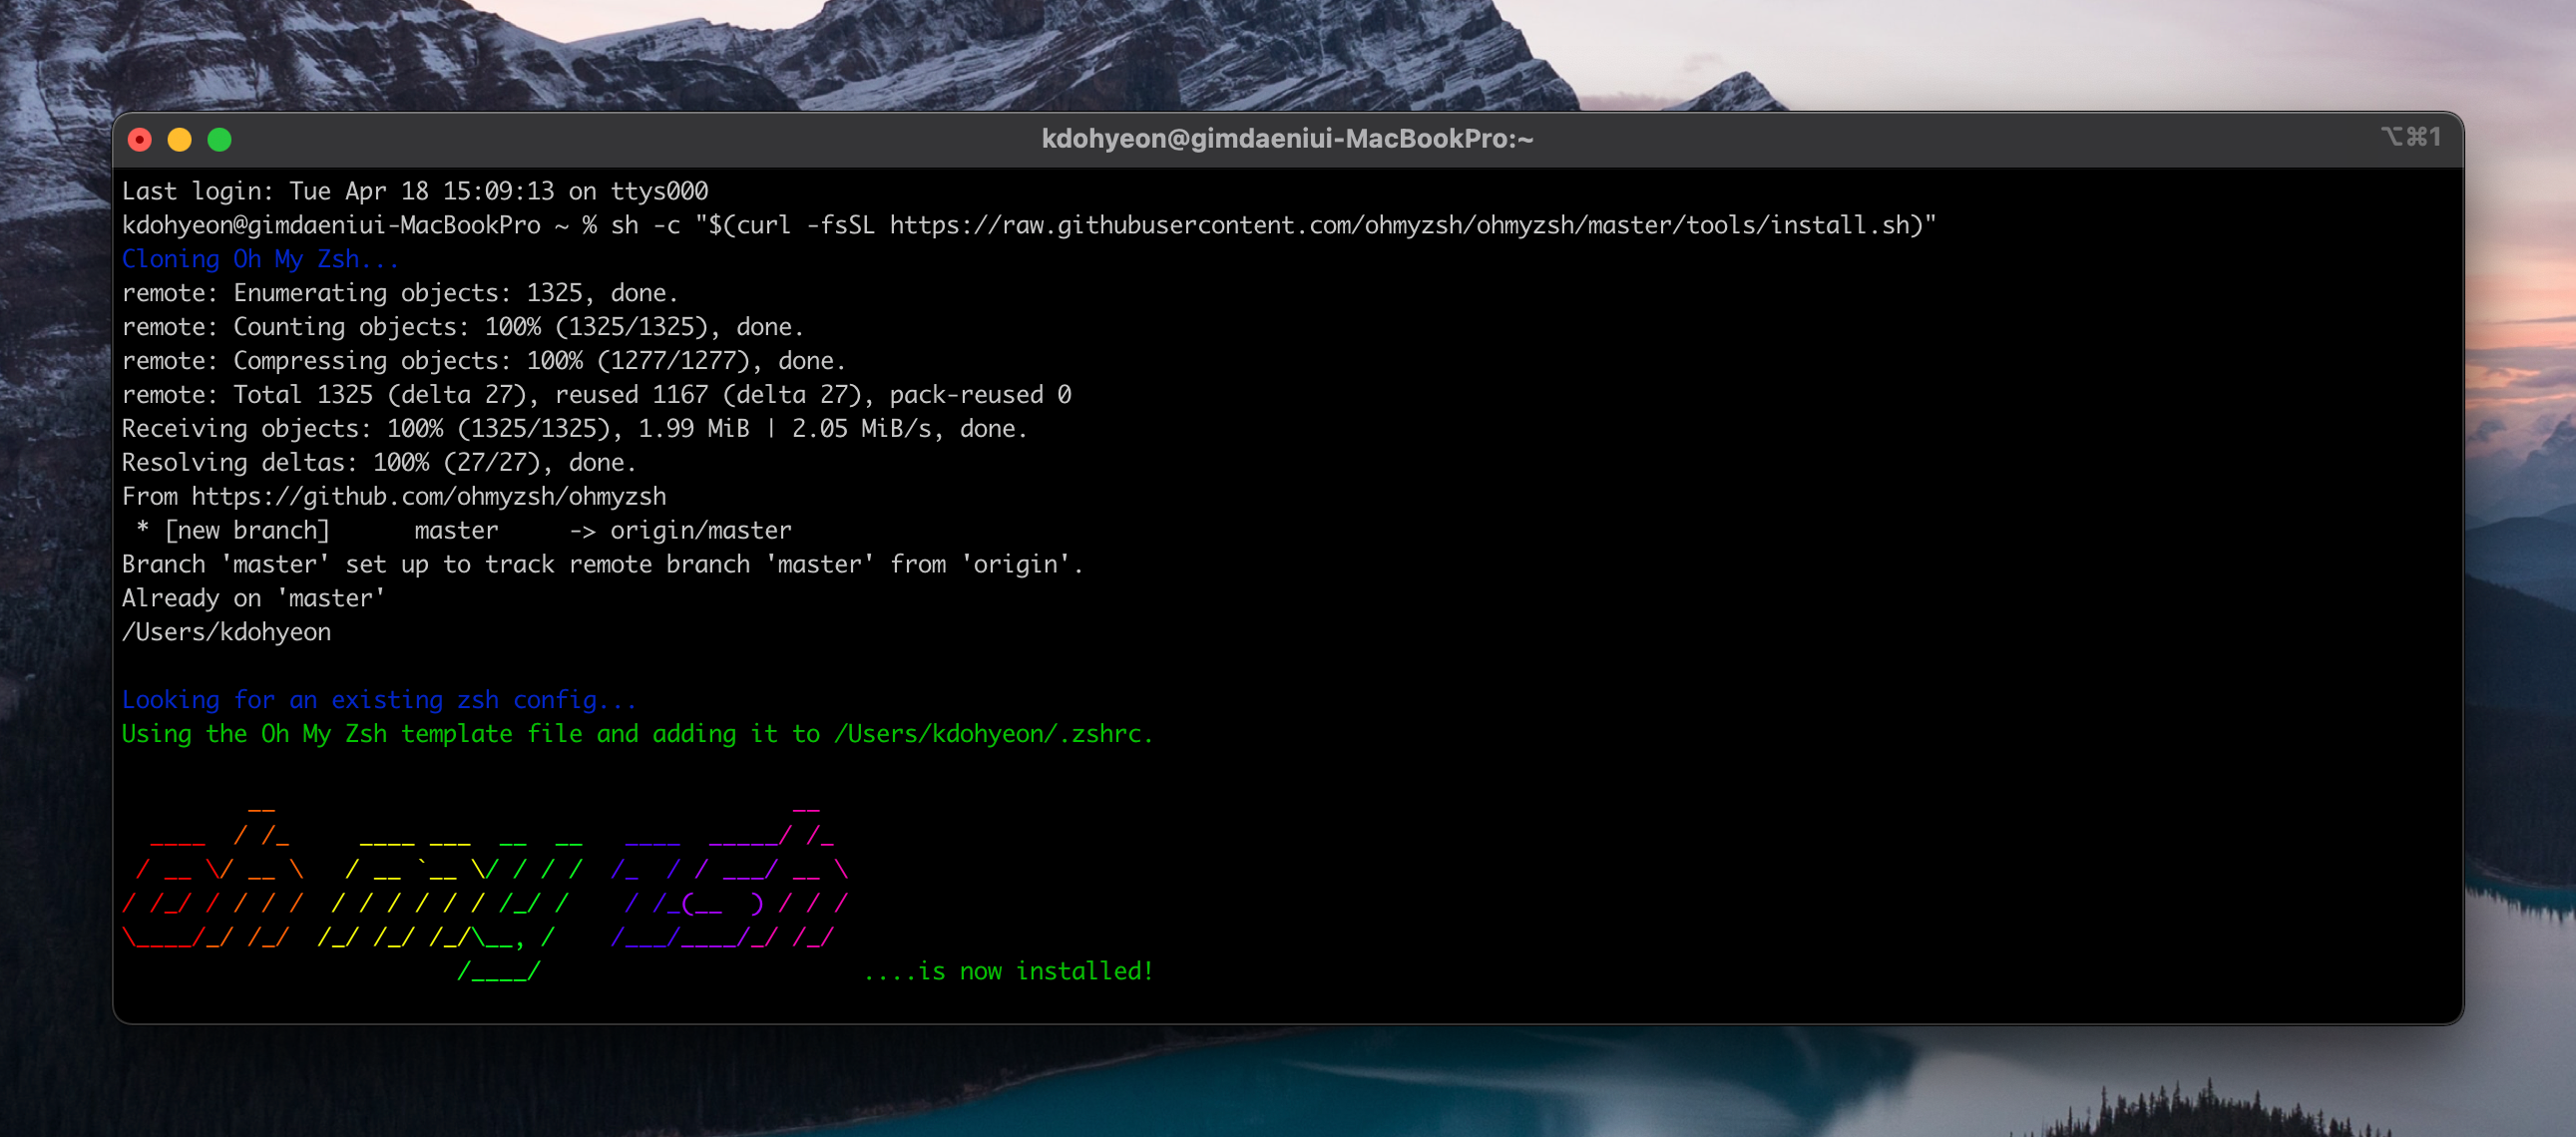Click the '[new branch]' text

247,531
